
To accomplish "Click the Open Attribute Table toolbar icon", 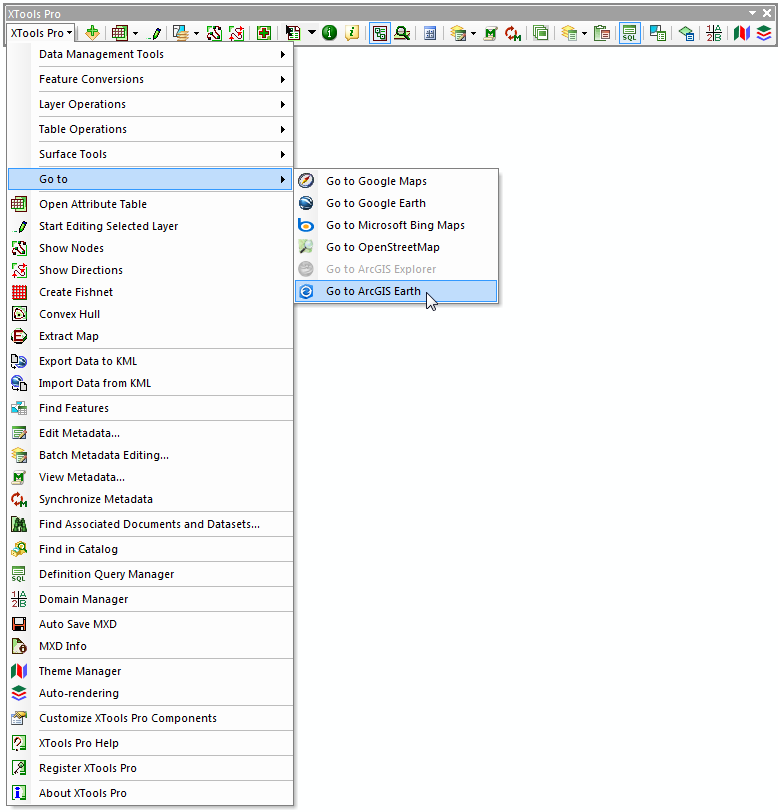I will click(119, 33).
